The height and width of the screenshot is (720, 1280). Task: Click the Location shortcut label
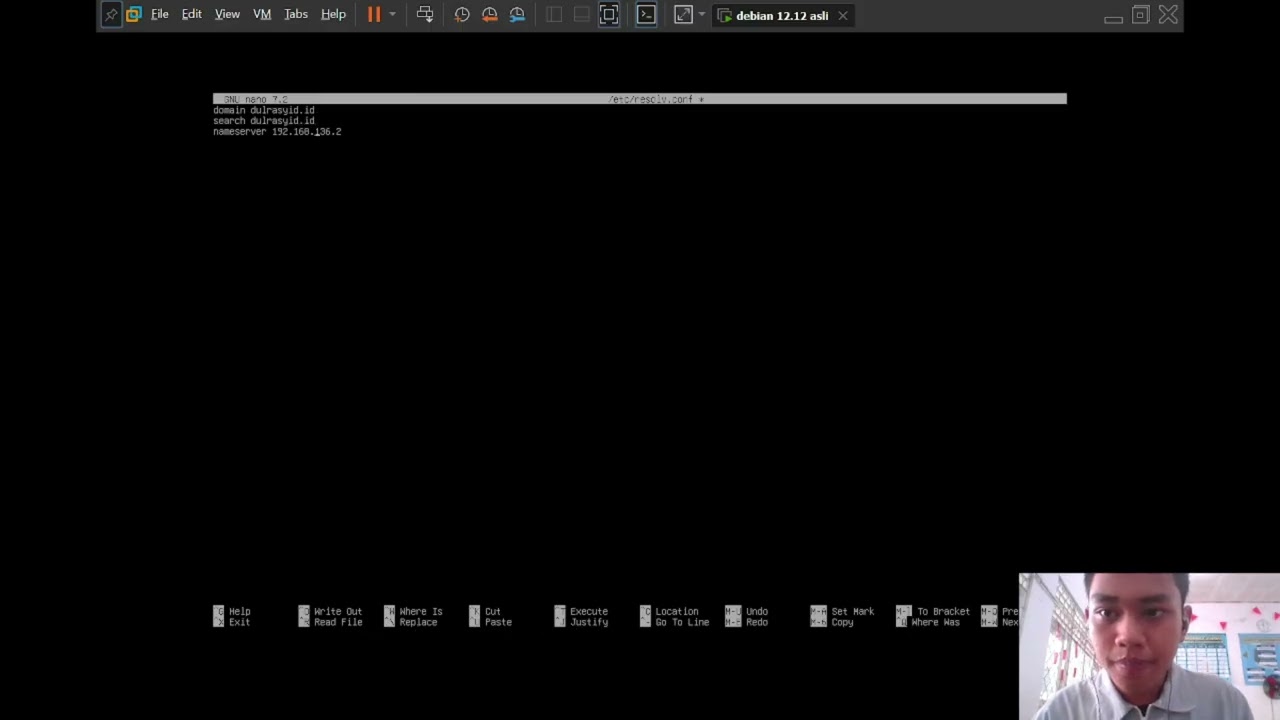click(677, 612)
